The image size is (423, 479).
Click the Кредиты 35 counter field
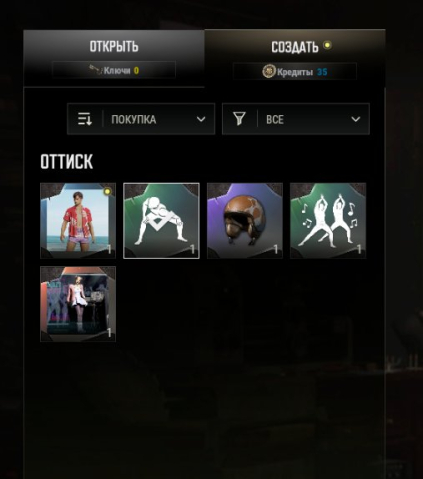click(x=295, y=71)
